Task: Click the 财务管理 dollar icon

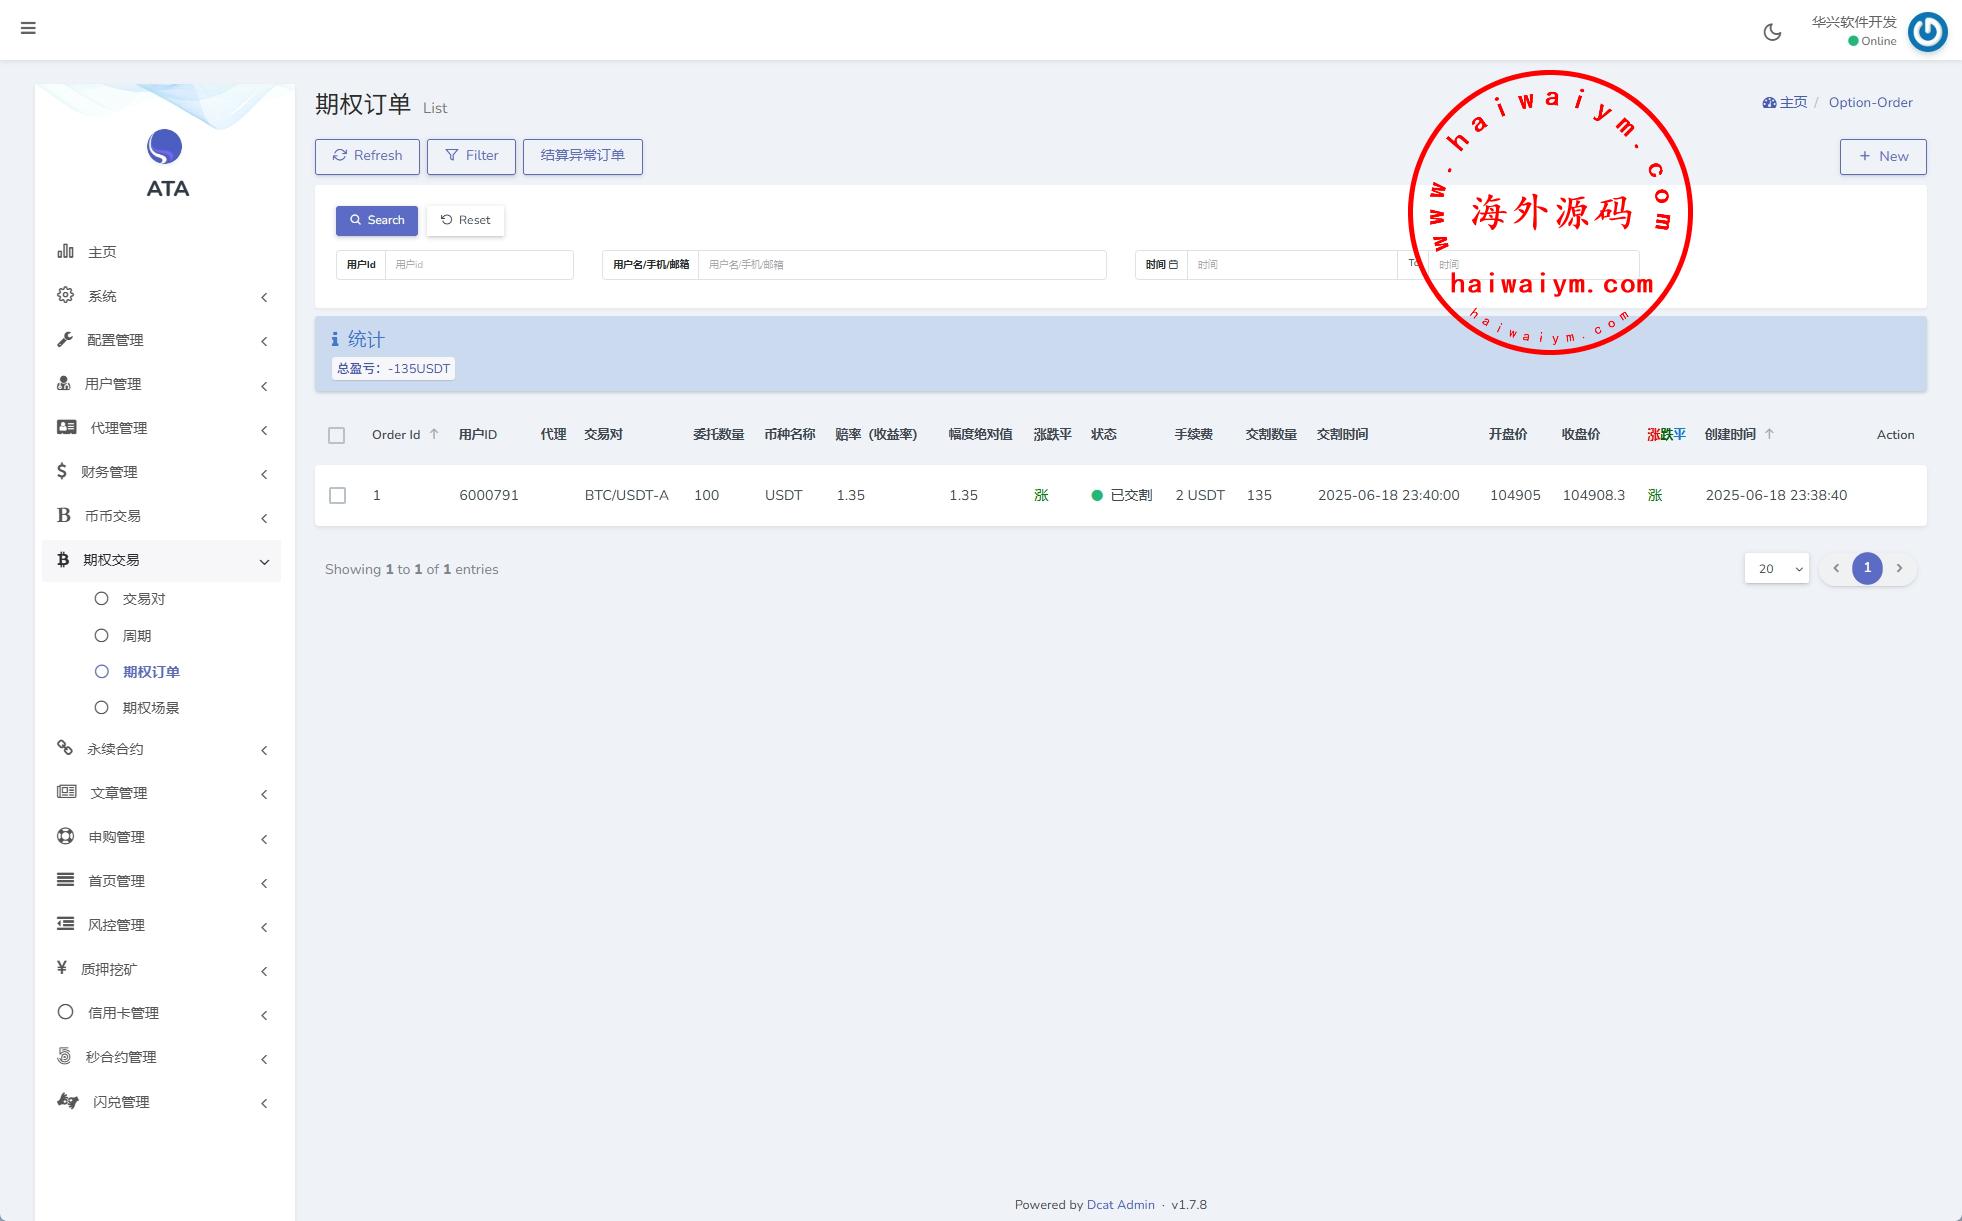Action: [x=62, y=471]
